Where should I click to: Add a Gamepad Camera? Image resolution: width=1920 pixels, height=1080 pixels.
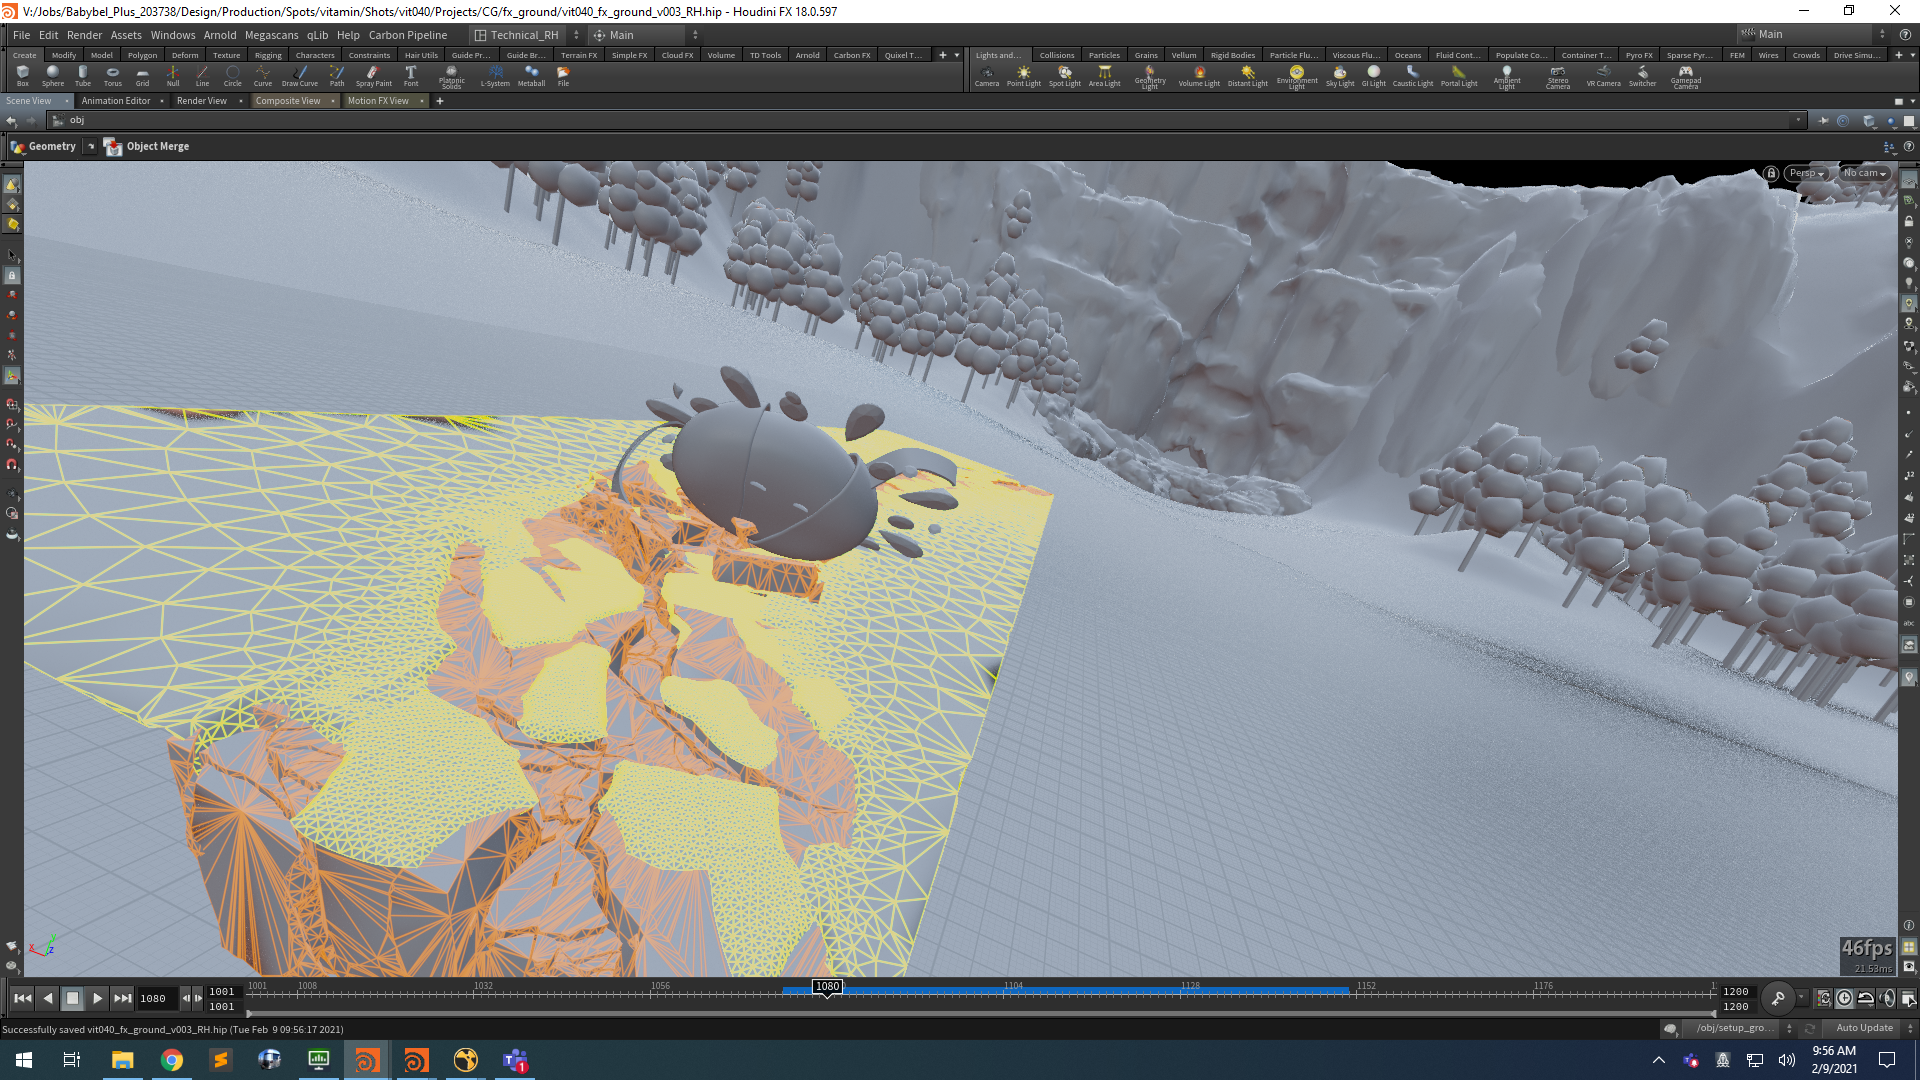pos(1686,77)
